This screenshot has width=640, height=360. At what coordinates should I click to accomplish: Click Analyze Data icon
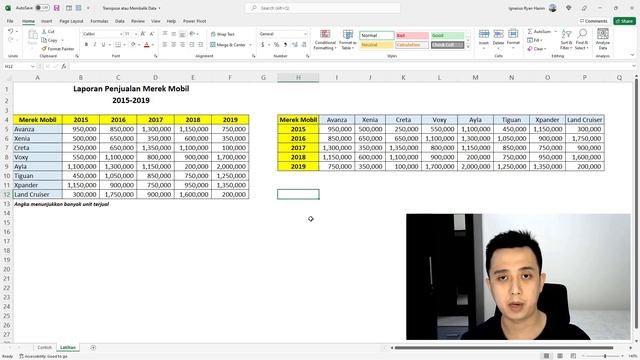coord(602,39)
